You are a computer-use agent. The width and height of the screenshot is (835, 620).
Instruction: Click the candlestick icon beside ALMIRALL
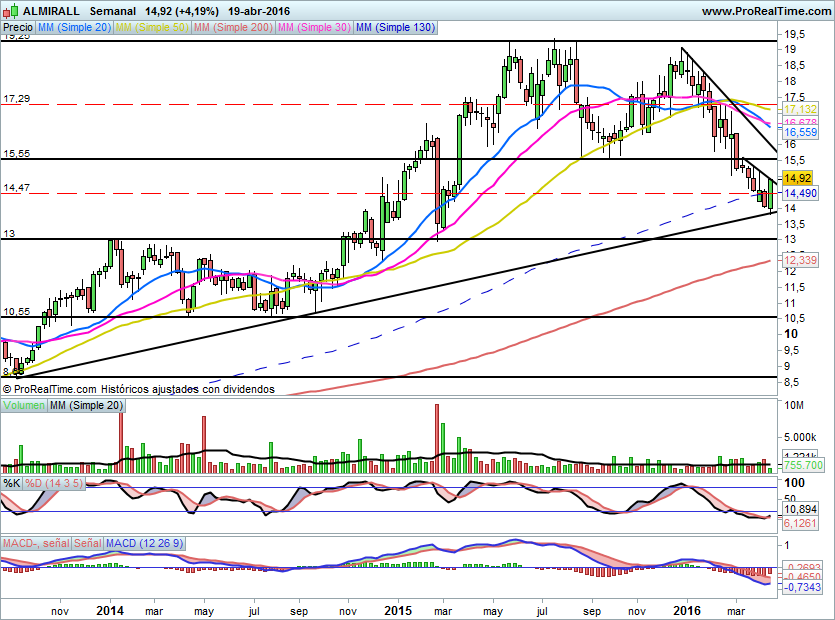click(x=10, y=10)
